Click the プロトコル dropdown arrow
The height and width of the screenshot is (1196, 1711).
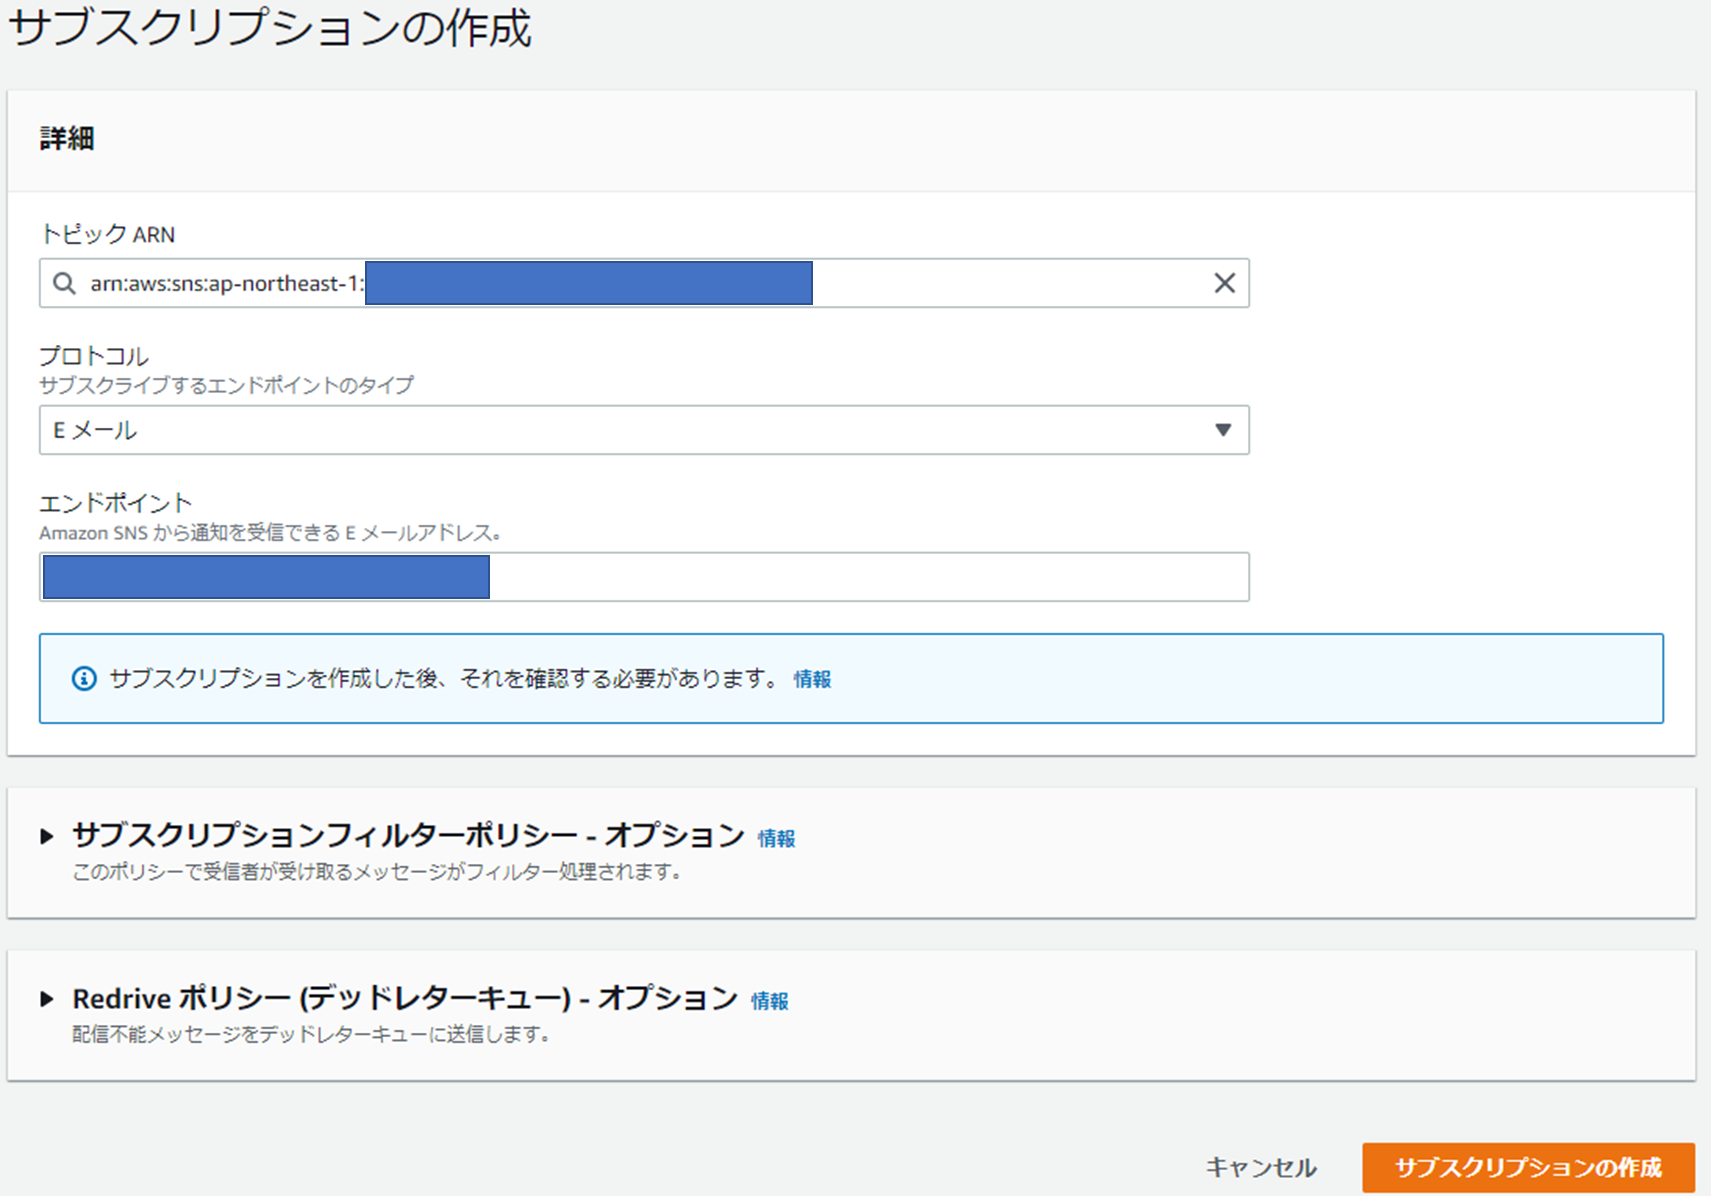point(1222,430)
